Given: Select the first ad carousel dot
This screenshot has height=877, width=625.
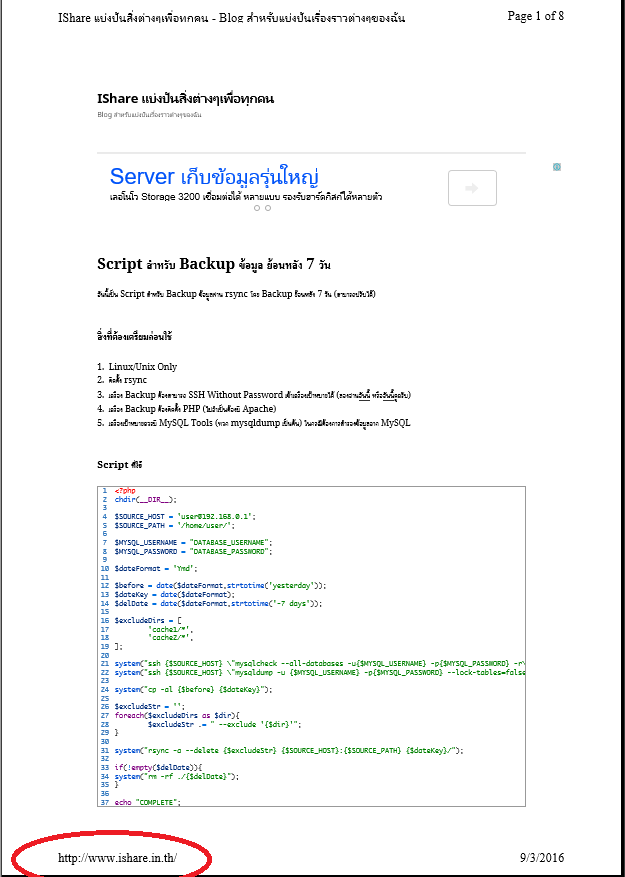Looking at the screenshot, I should [x=256, y=208].
